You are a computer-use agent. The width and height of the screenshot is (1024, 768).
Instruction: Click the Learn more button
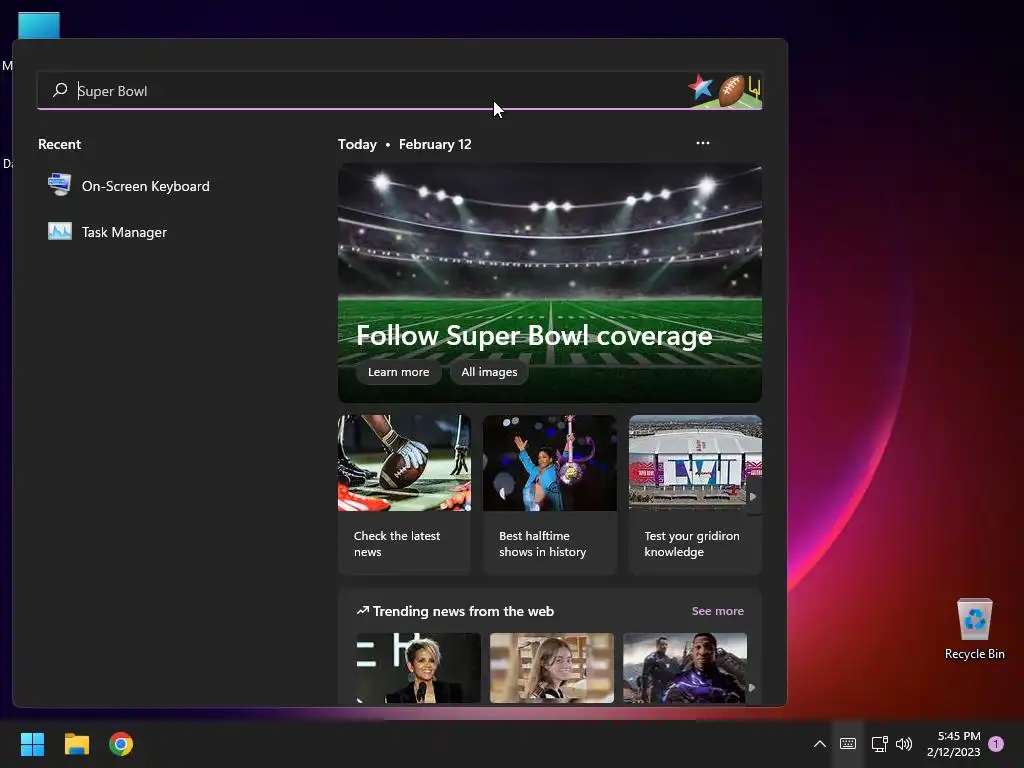[x=398, y=372]
